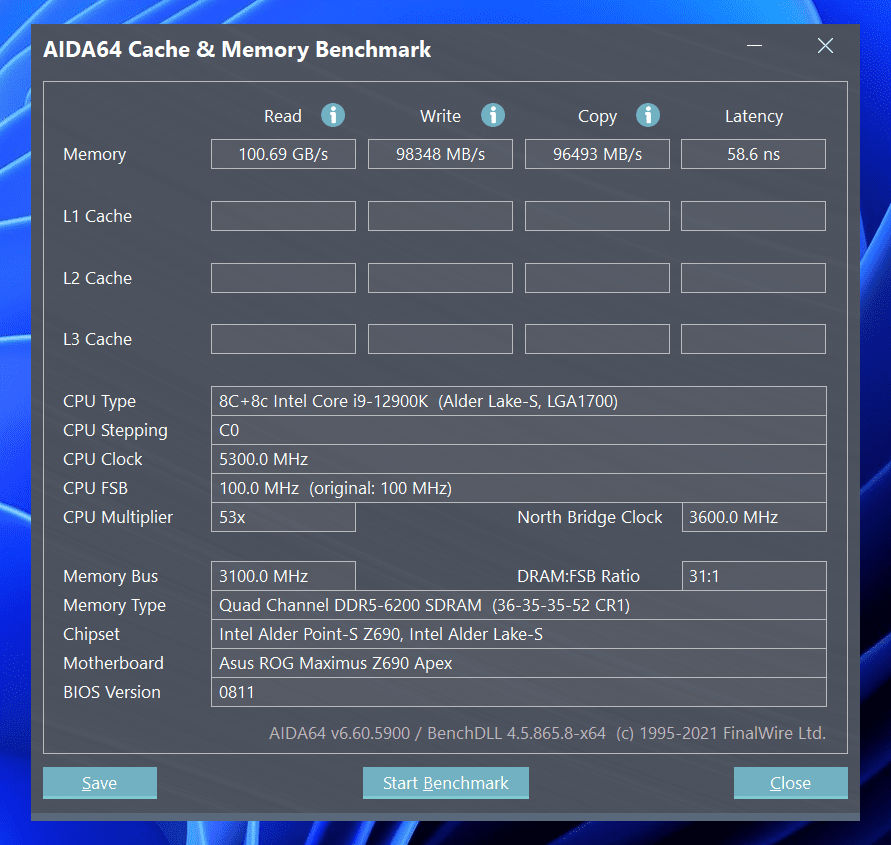The width and height of the screenshot is (891, 845).
Task: Click the Motherboard value Asus ROG Maximus
Action: (x=519, y=663)
